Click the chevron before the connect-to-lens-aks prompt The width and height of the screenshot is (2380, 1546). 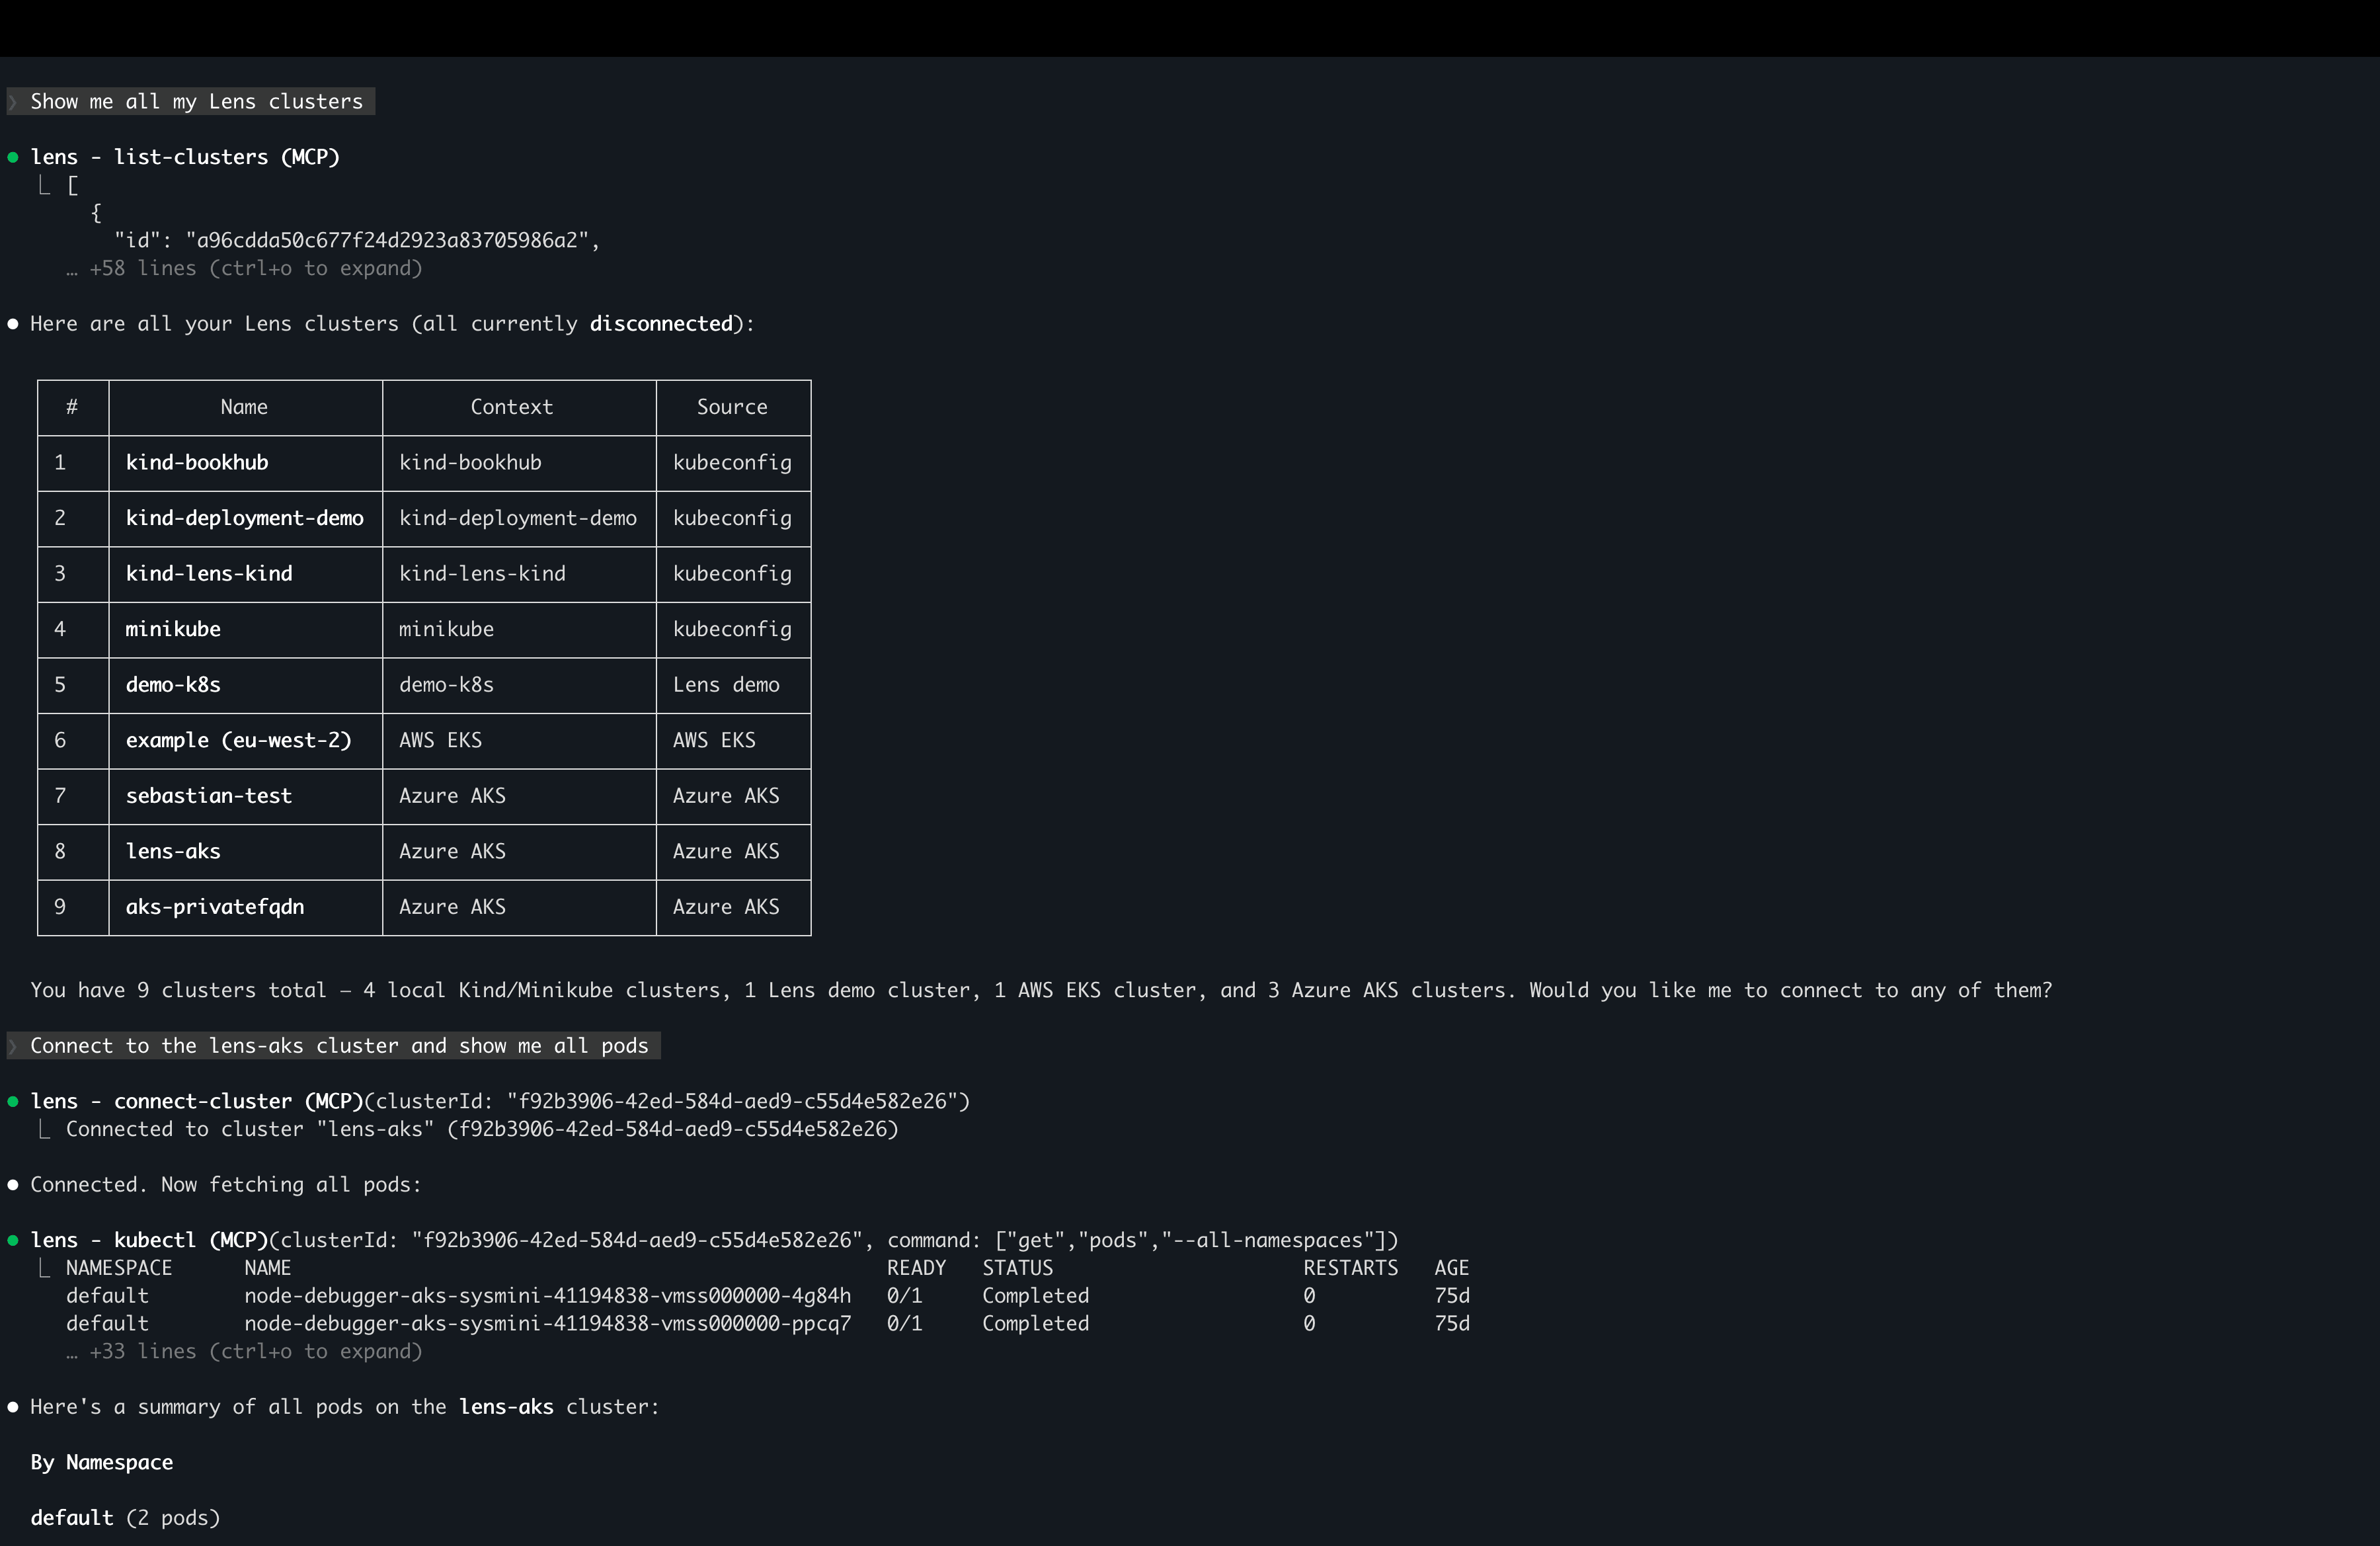(x=13, y=1045)
